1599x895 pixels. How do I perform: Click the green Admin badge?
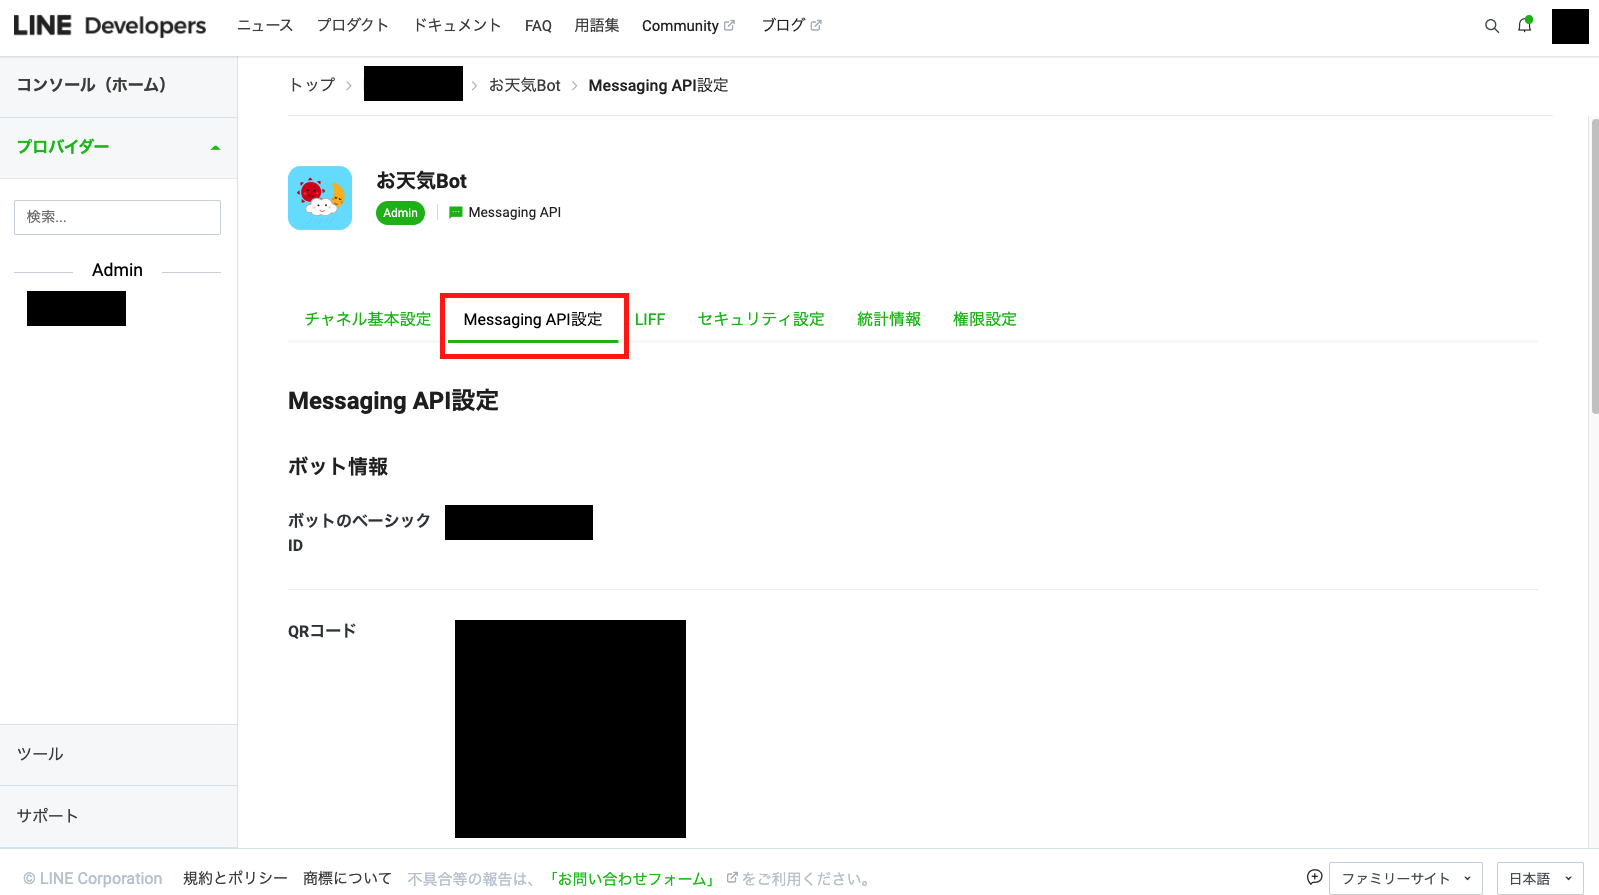coord(400,213)
